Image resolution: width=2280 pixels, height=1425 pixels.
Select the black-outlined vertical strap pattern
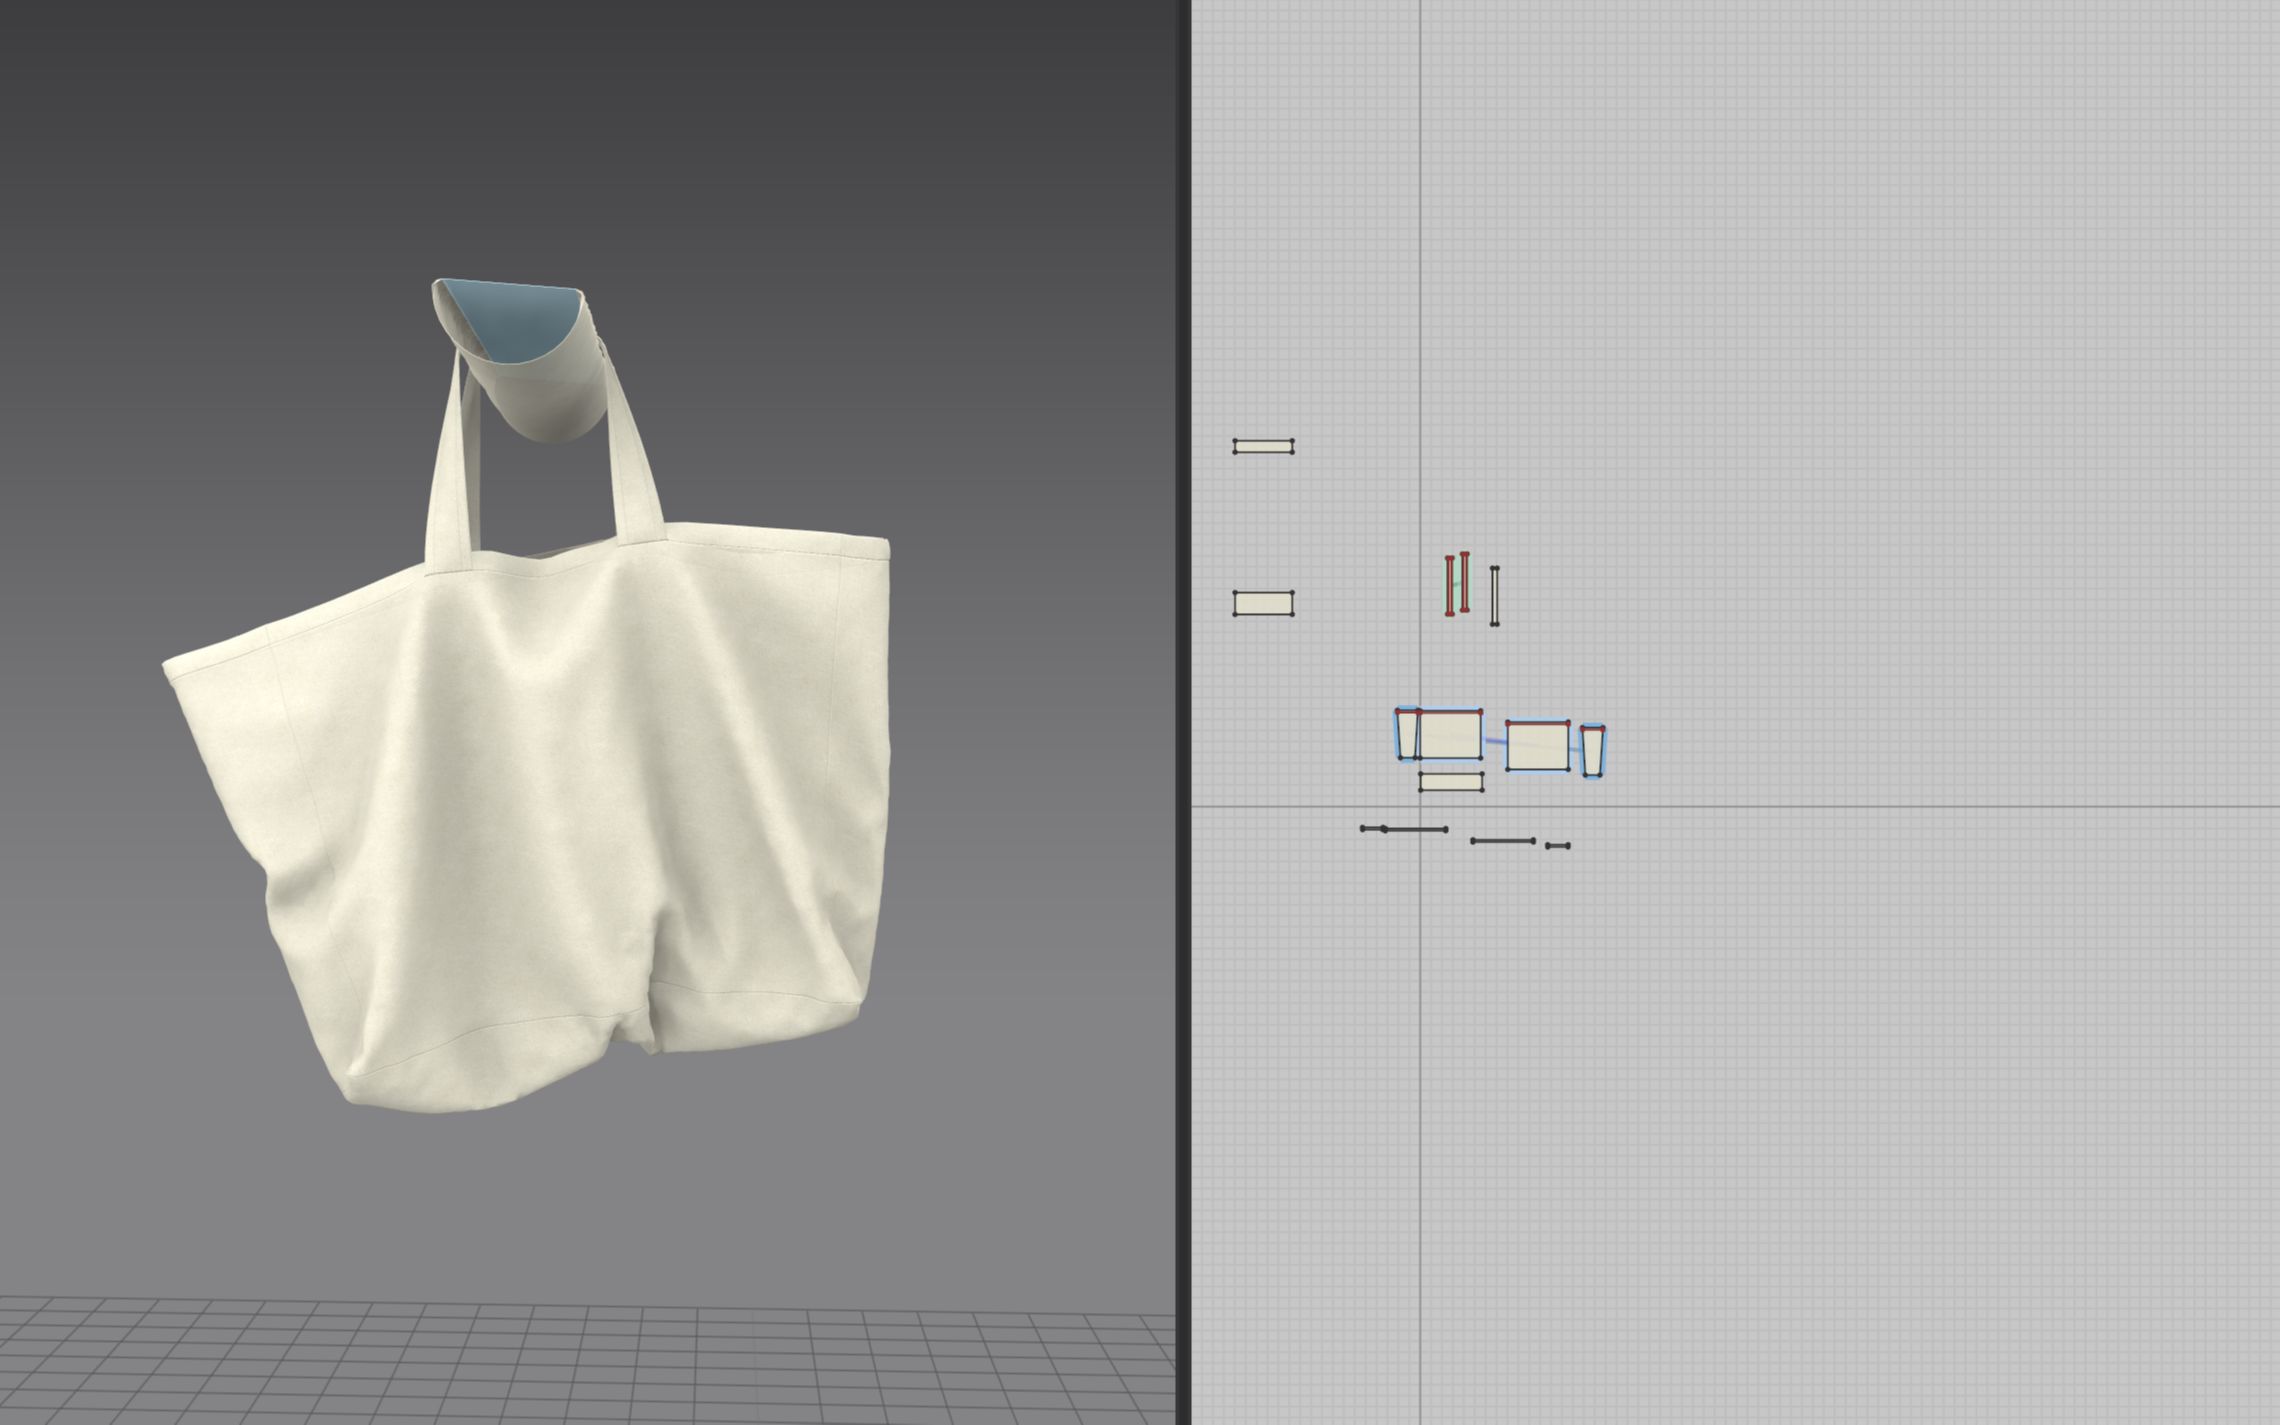1494,596
